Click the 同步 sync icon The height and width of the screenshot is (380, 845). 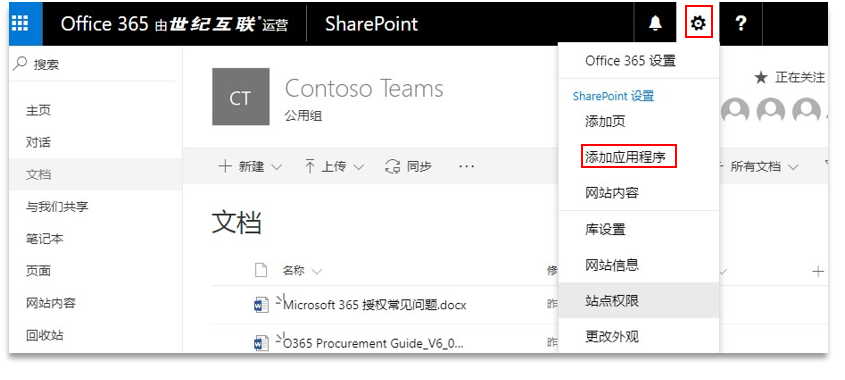(x=393, y=167)
